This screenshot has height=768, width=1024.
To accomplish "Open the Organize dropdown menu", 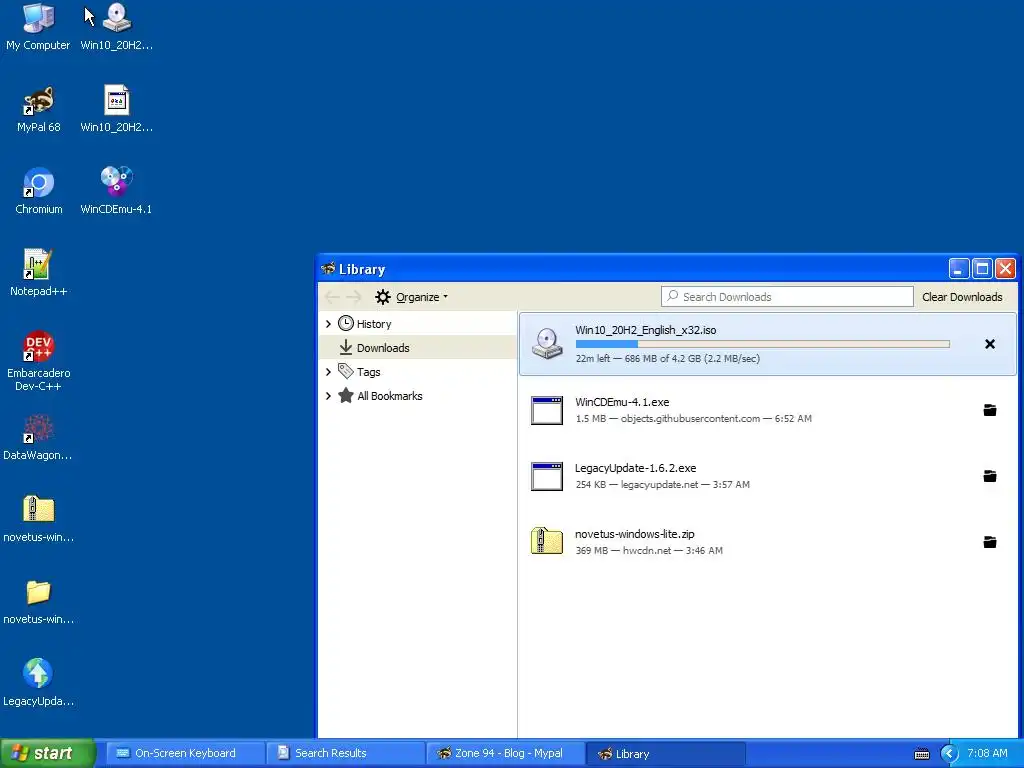I will point(411,297).
